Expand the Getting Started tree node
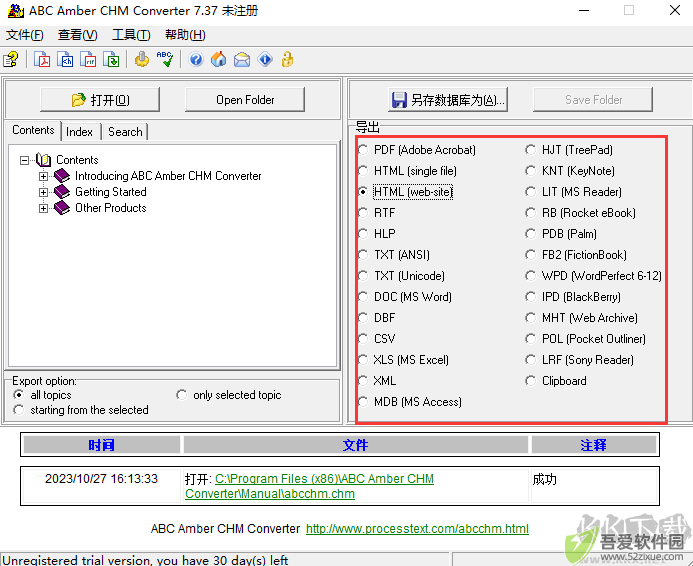 click(43, 192)
